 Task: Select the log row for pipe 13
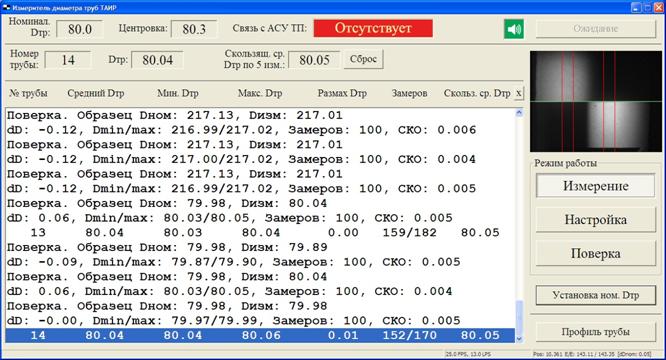[x=260, y=233]
